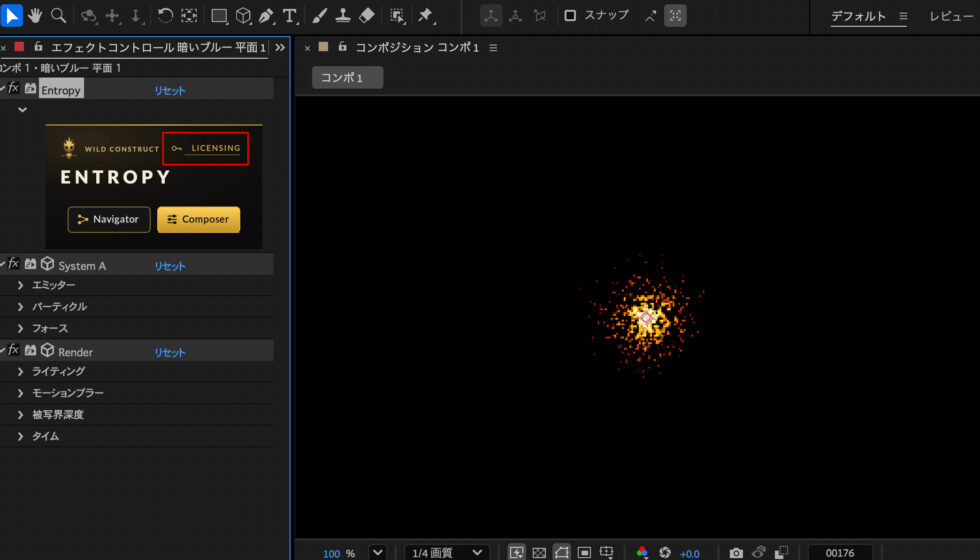Choose World Axis mode icon

point(516,16)
